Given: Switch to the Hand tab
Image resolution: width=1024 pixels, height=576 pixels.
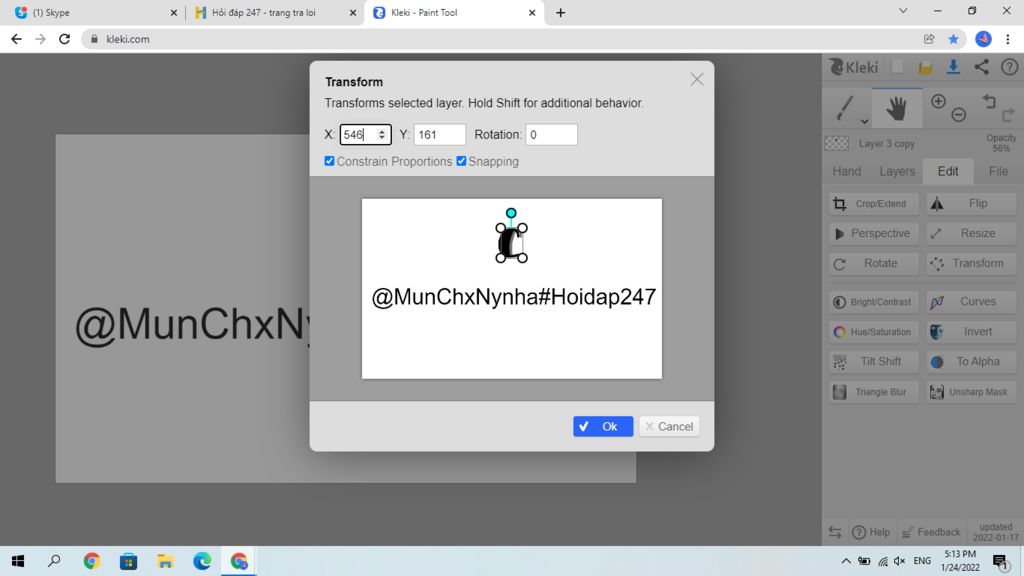Looking at the screenshot, I should (x=846, y=171).
